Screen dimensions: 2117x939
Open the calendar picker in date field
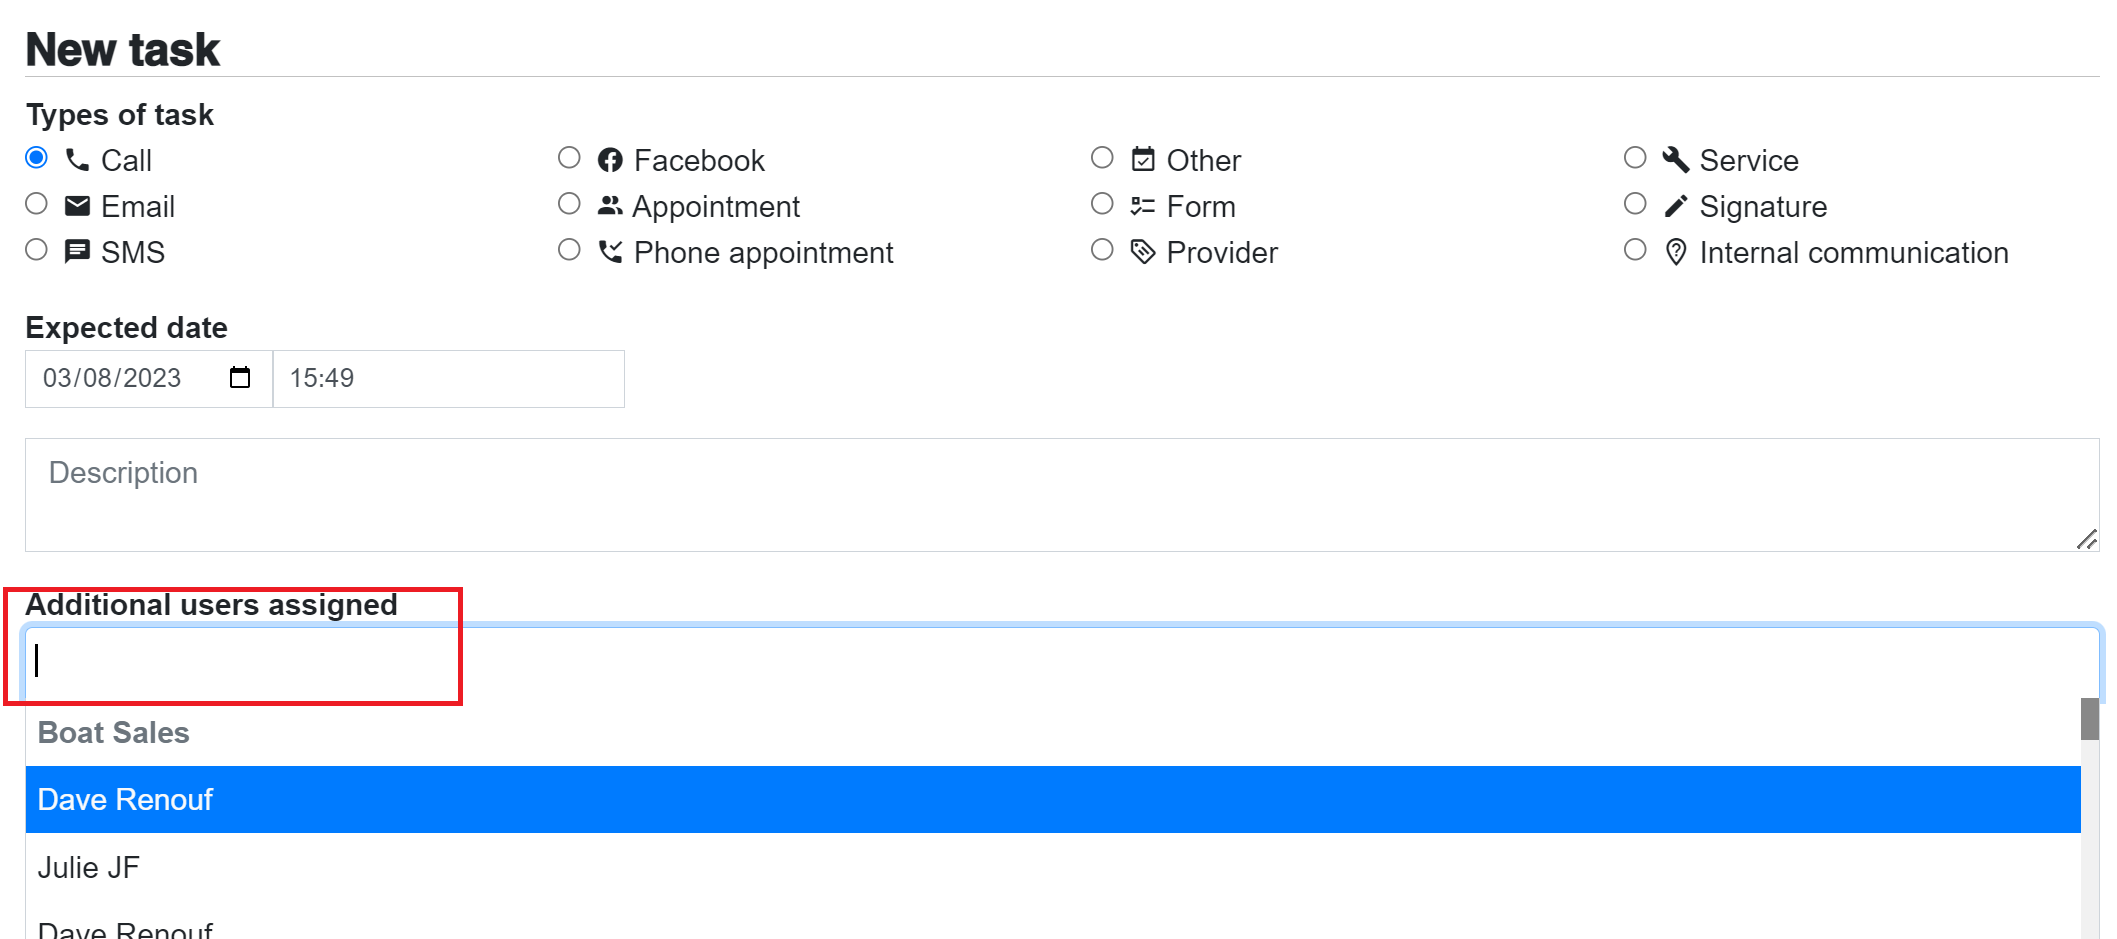[x=240, y=378]
